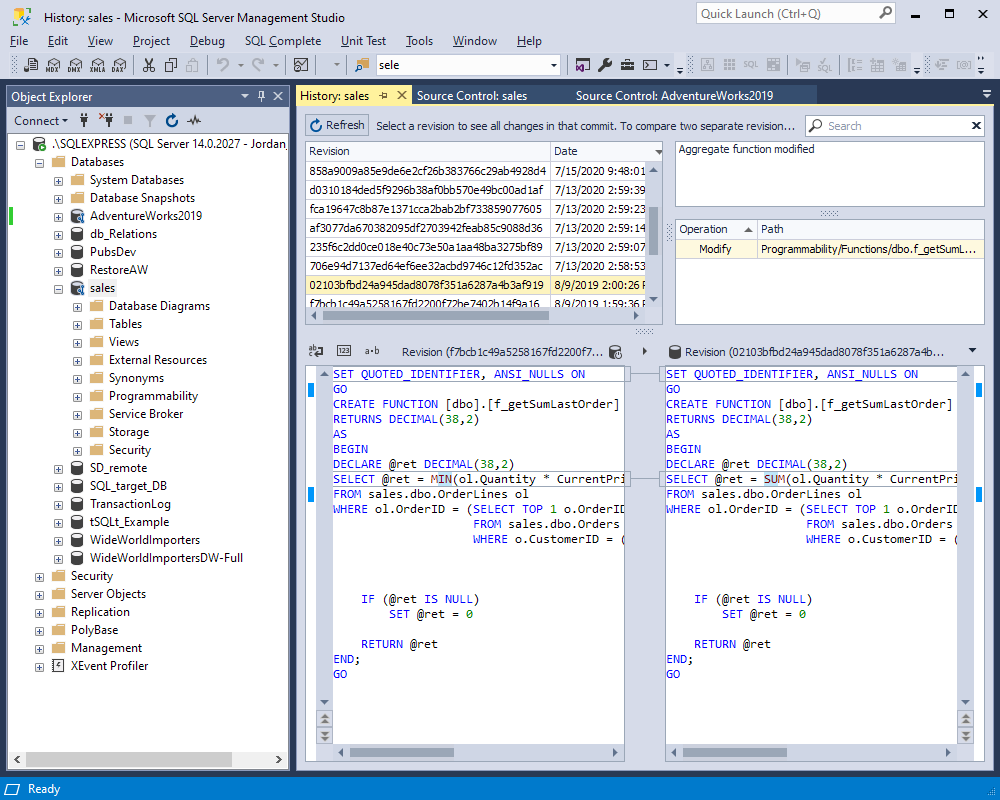Click the left diff pane horizontal scrollbar

pos(402,752)
